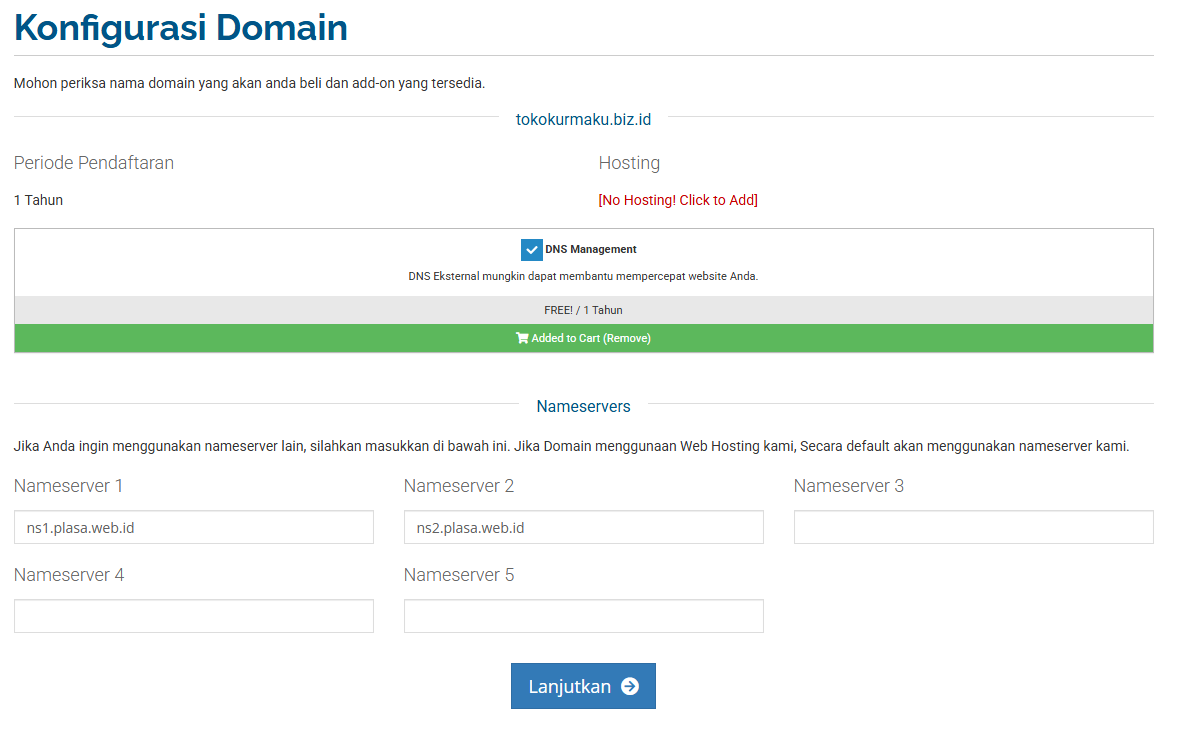Click the Nameserver 3 field label
The height and width of the screenshot is (753, 1193).
tap(848, 486)
